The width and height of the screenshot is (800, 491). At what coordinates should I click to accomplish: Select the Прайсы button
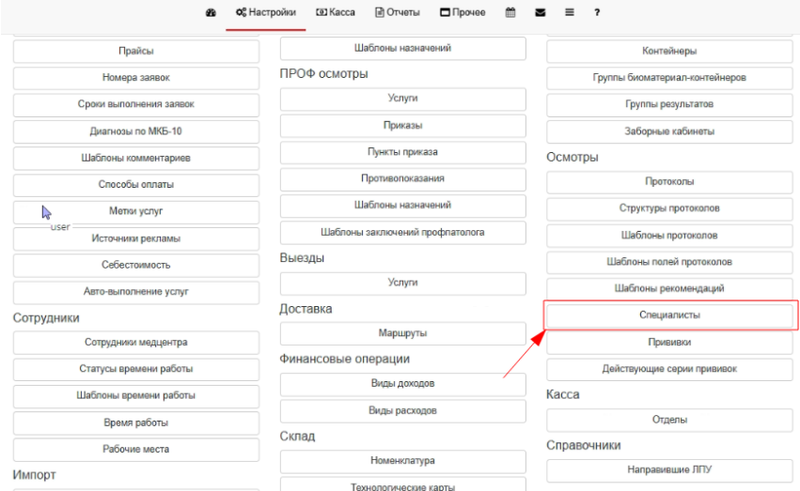(135, 50)
